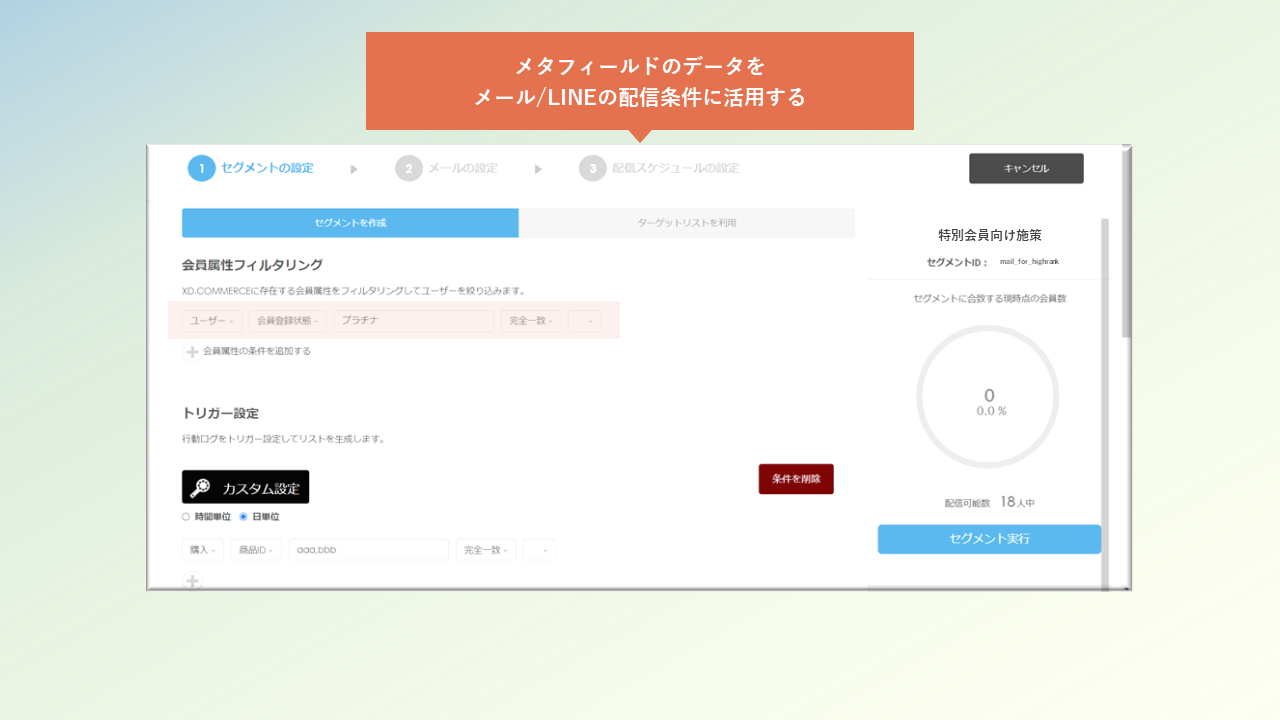
Task: Click the 特別会員向け施策 title
Action: 990,236
